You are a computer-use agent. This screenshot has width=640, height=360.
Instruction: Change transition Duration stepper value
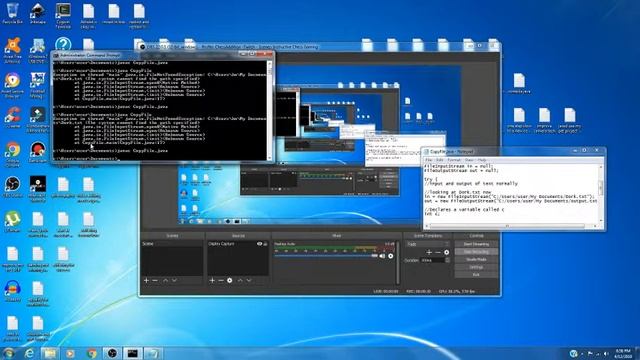tap(448, 260)
